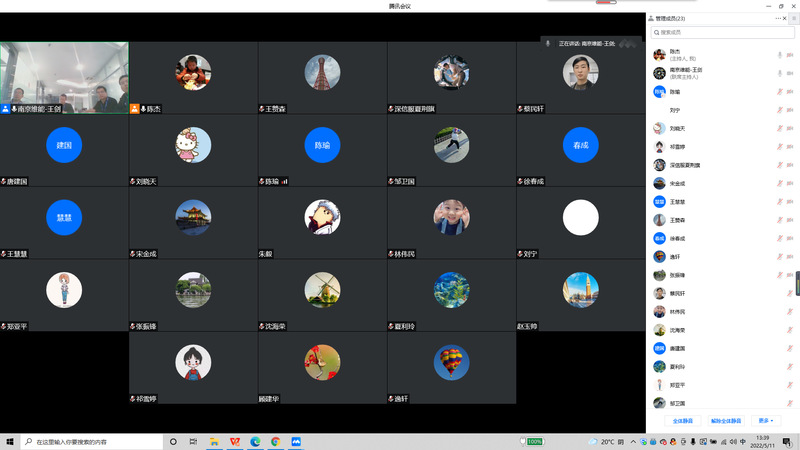Unmute 宋金成 microphone icon in member list

click(780, 183)
